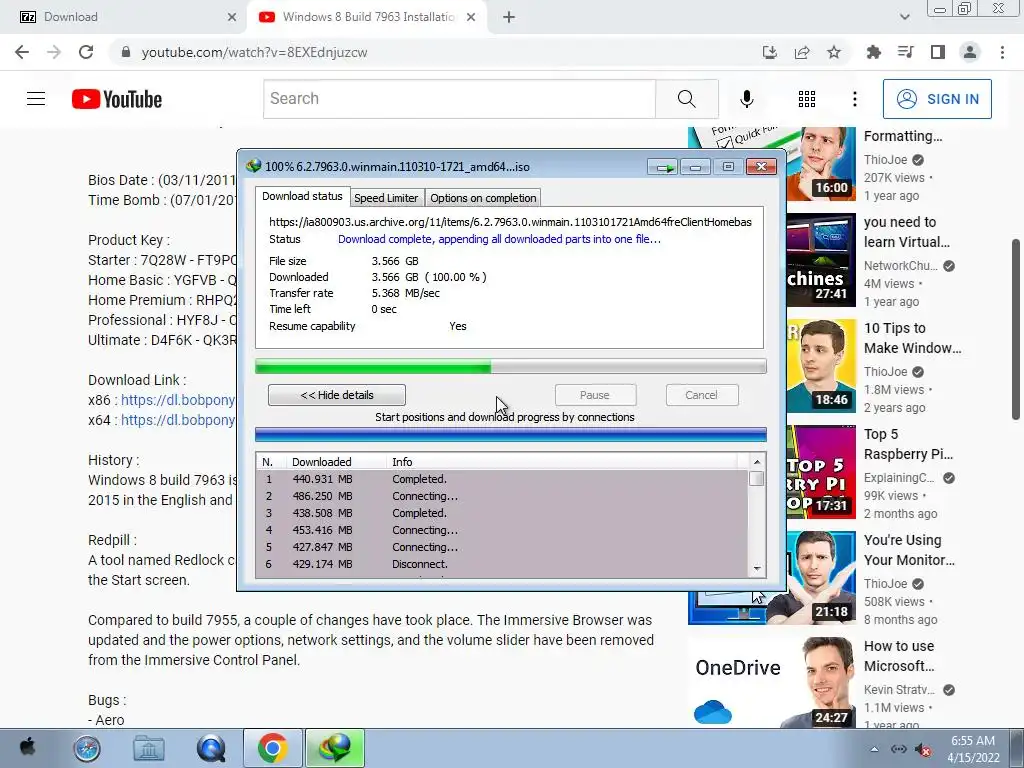Select connection row 6 showing Disconnect.
The height and width of the screenshot is (768, 1024).
pyautogui.click(x=502, y=564)
